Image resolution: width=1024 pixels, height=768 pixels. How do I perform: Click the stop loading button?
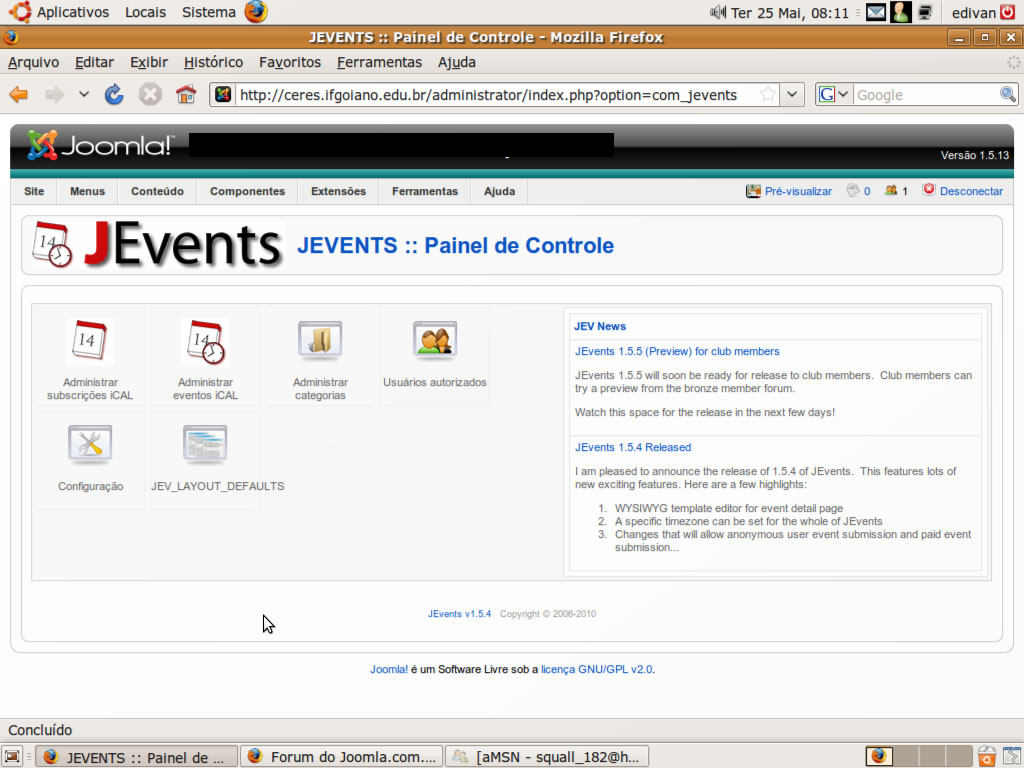150,95
